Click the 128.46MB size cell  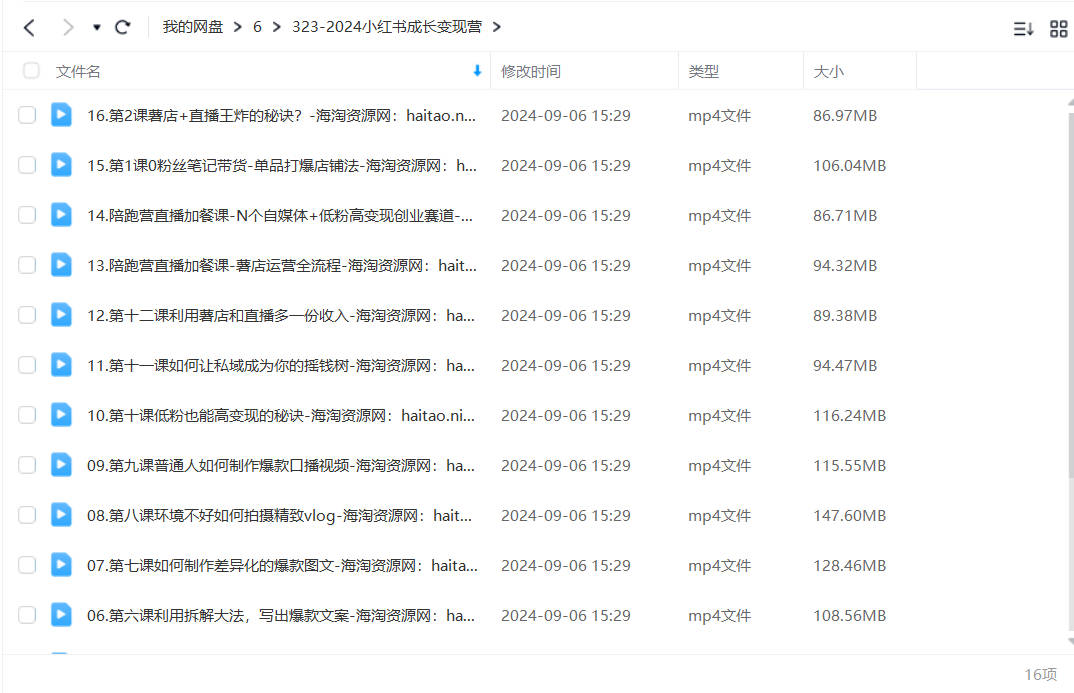[x=849, y=566]
